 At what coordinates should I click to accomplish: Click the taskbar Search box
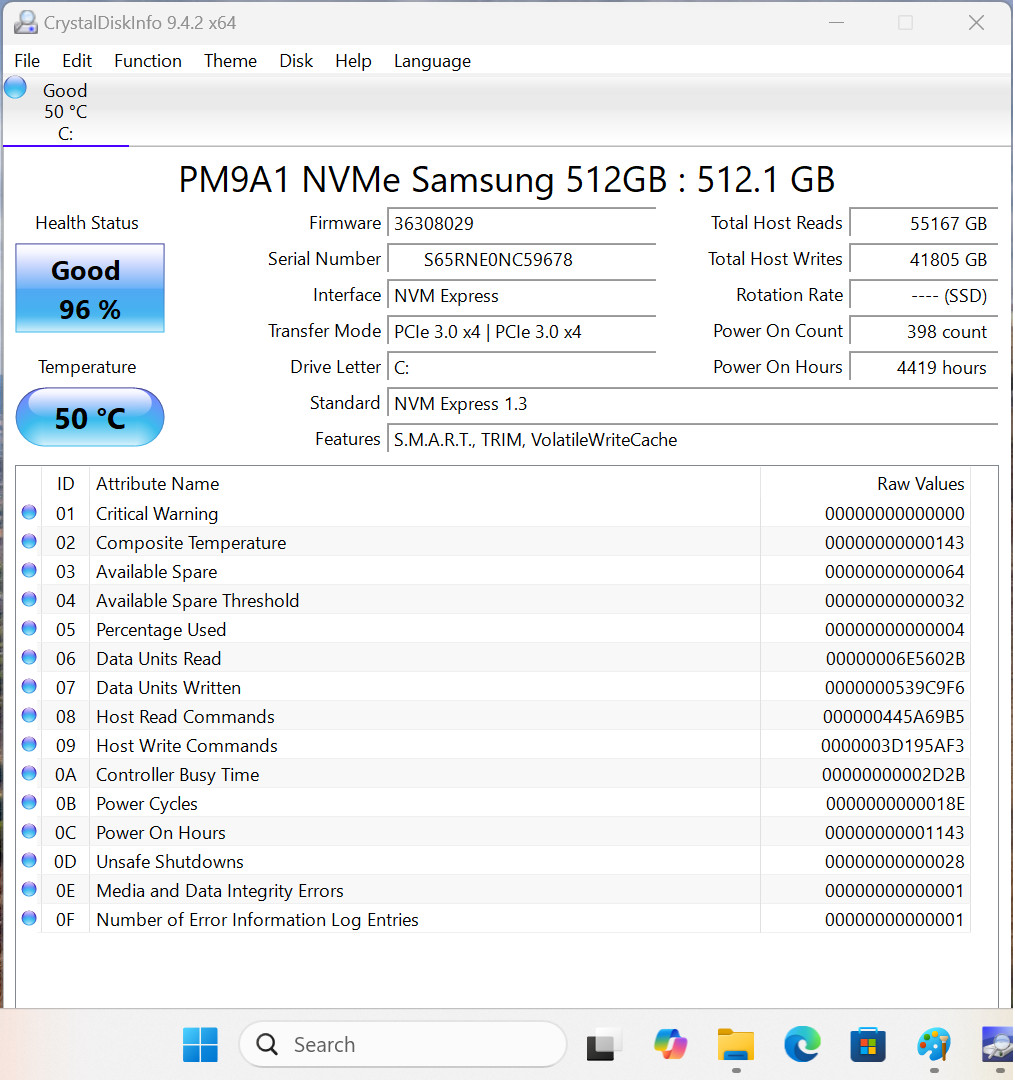click(403, 1044)
